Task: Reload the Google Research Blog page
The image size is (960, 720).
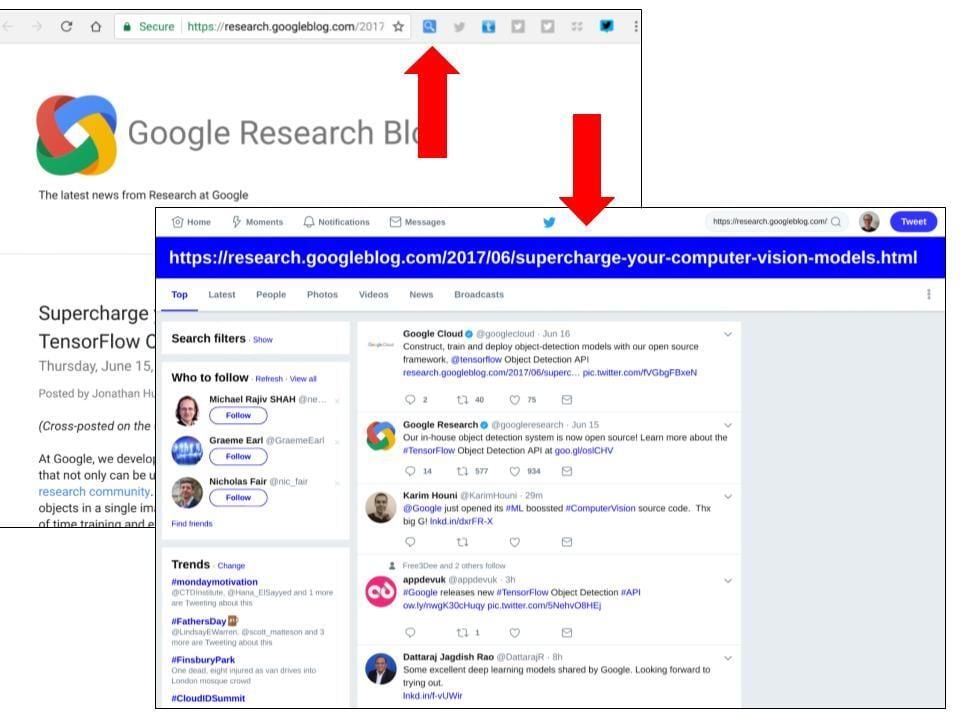Action: point(66,26)
